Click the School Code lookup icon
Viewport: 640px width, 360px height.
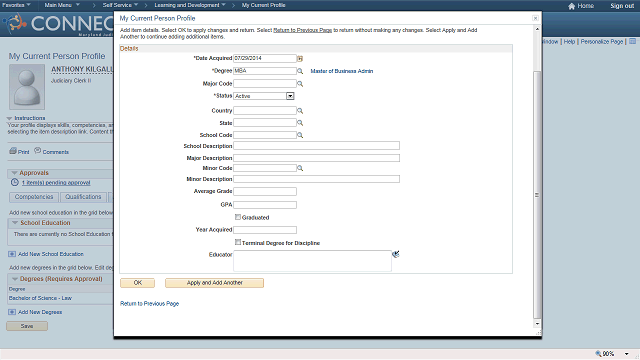[x=300, y=135]
